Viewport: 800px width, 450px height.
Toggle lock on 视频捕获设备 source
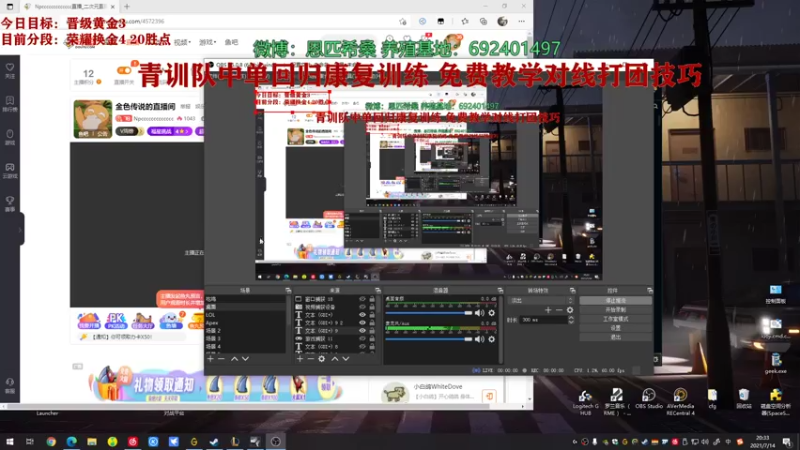(372, 307)
